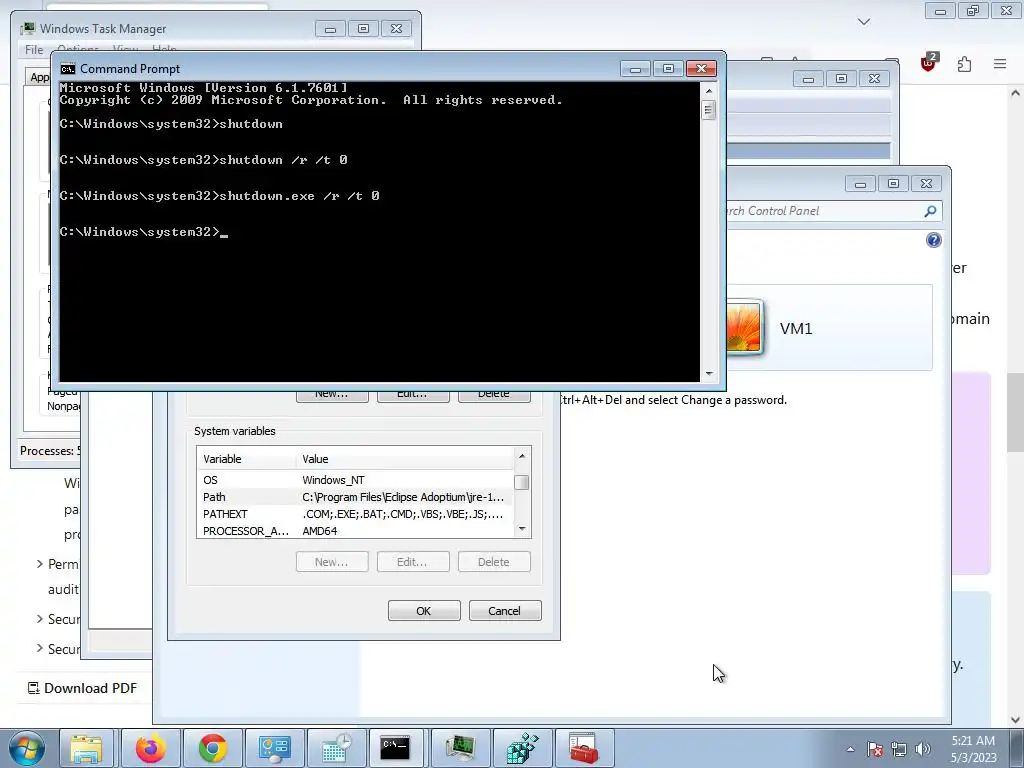The height and width of the screenshot is (768, 1024).
Task: Open Command Prompt title bar system icon
Action: tap(67, 69)
